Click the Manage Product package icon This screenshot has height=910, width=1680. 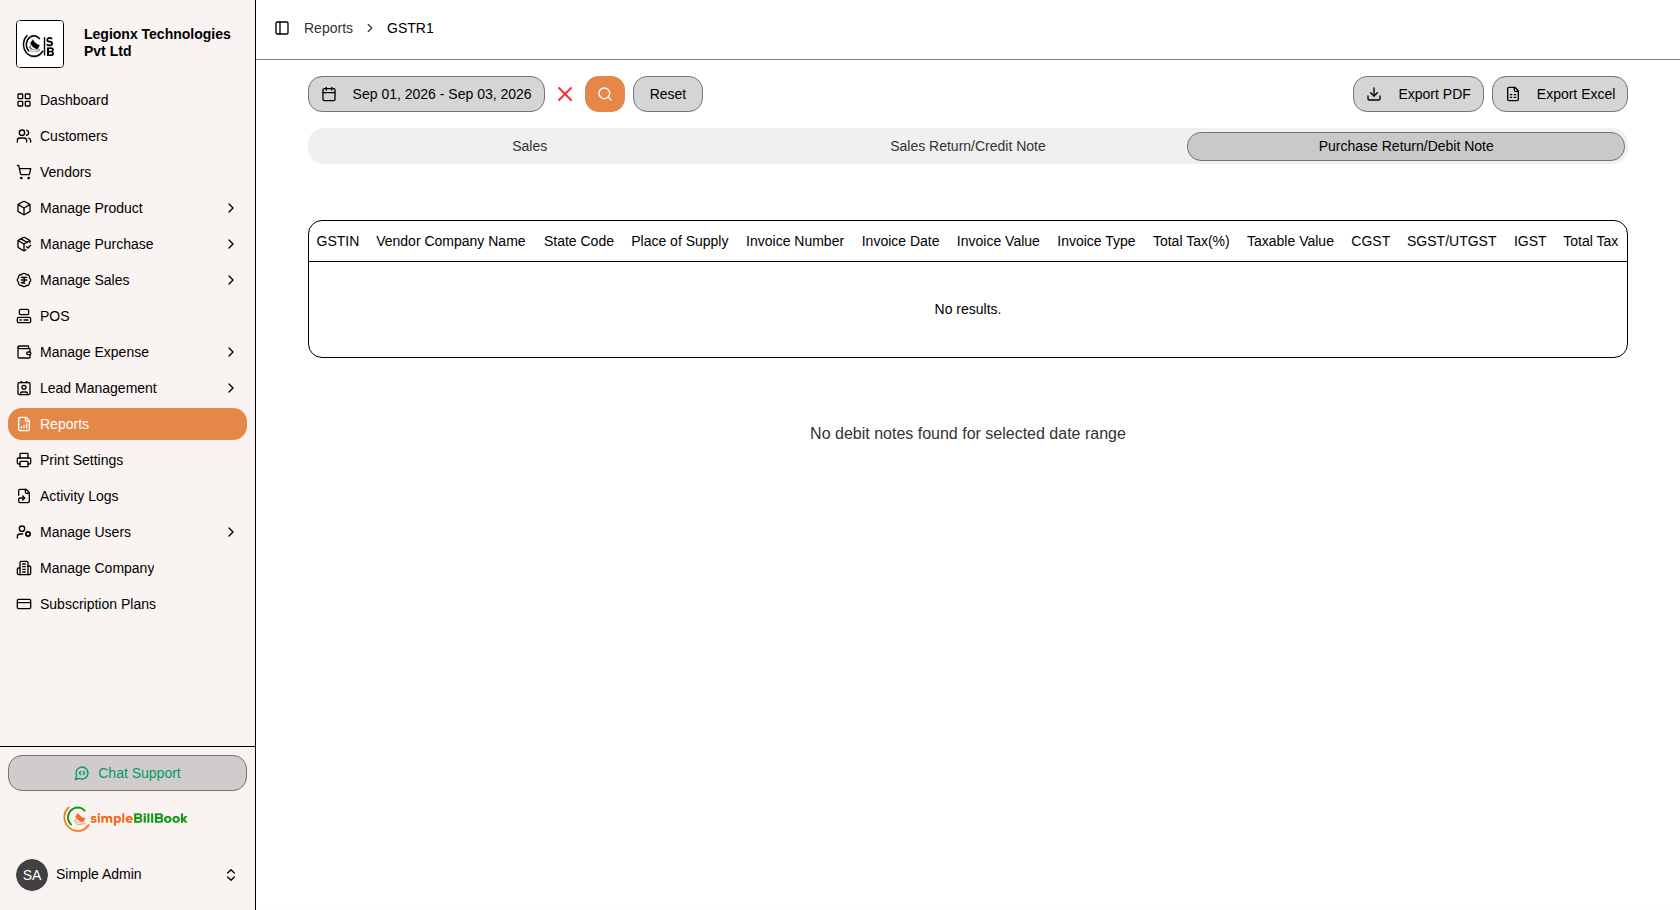(x=24, y=208)
